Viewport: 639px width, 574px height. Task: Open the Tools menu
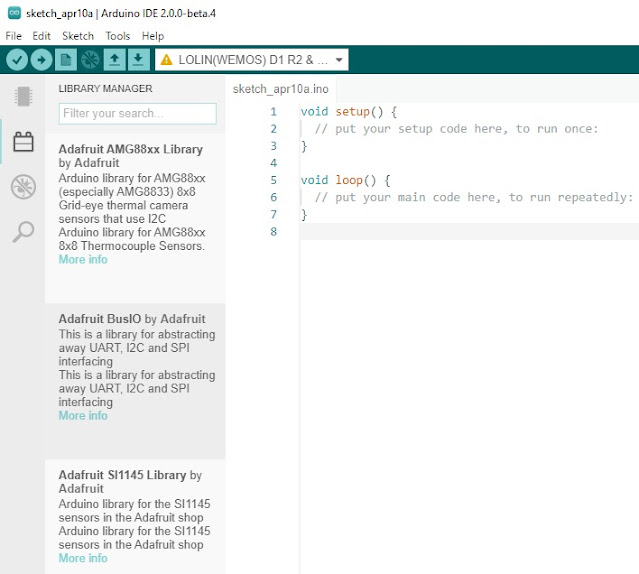(118, 36)
